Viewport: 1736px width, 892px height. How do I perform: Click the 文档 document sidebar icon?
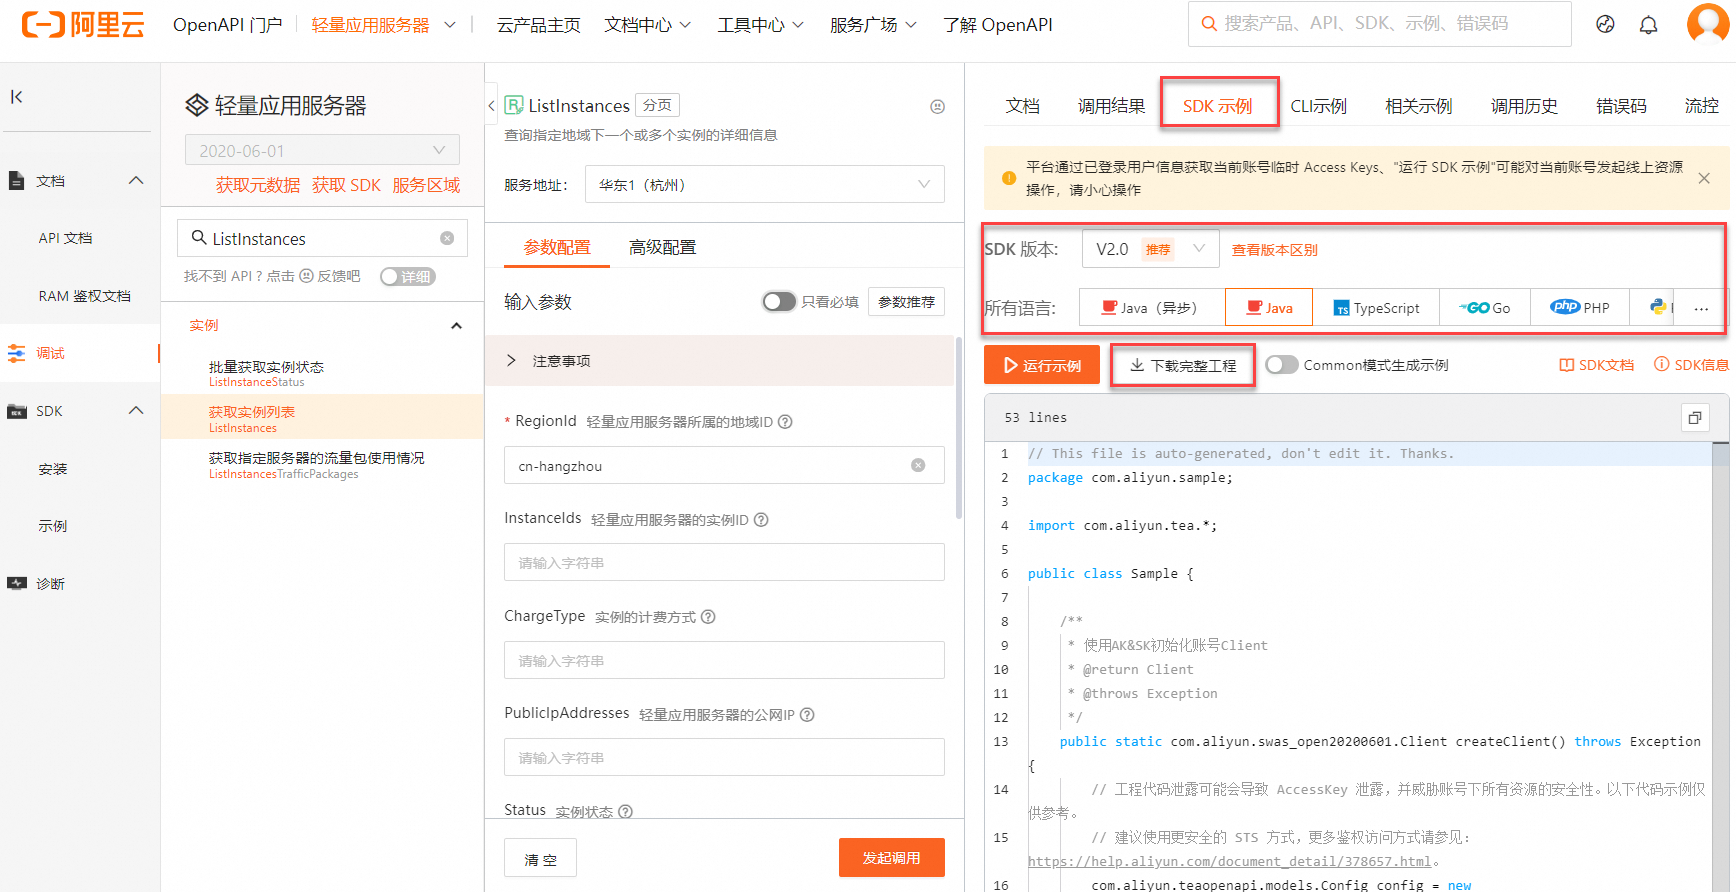coord(16,181)
